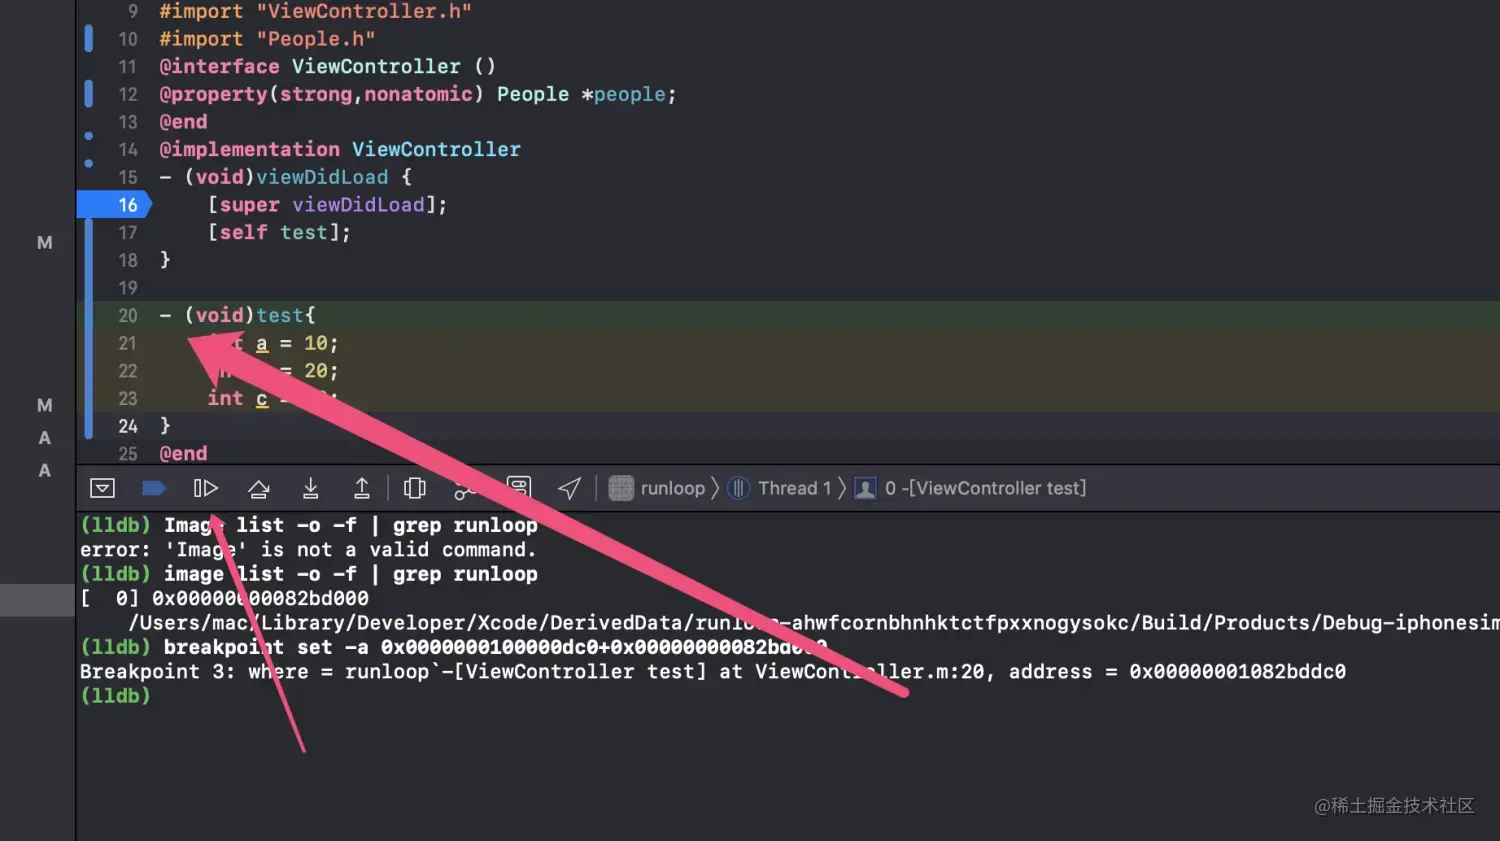Click ViewController class name on line 14

[436, 149]
